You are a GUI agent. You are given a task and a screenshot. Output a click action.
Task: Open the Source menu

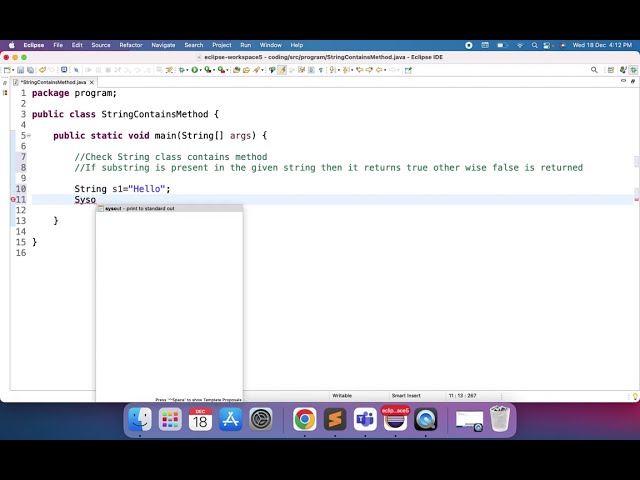click(101, 45)
